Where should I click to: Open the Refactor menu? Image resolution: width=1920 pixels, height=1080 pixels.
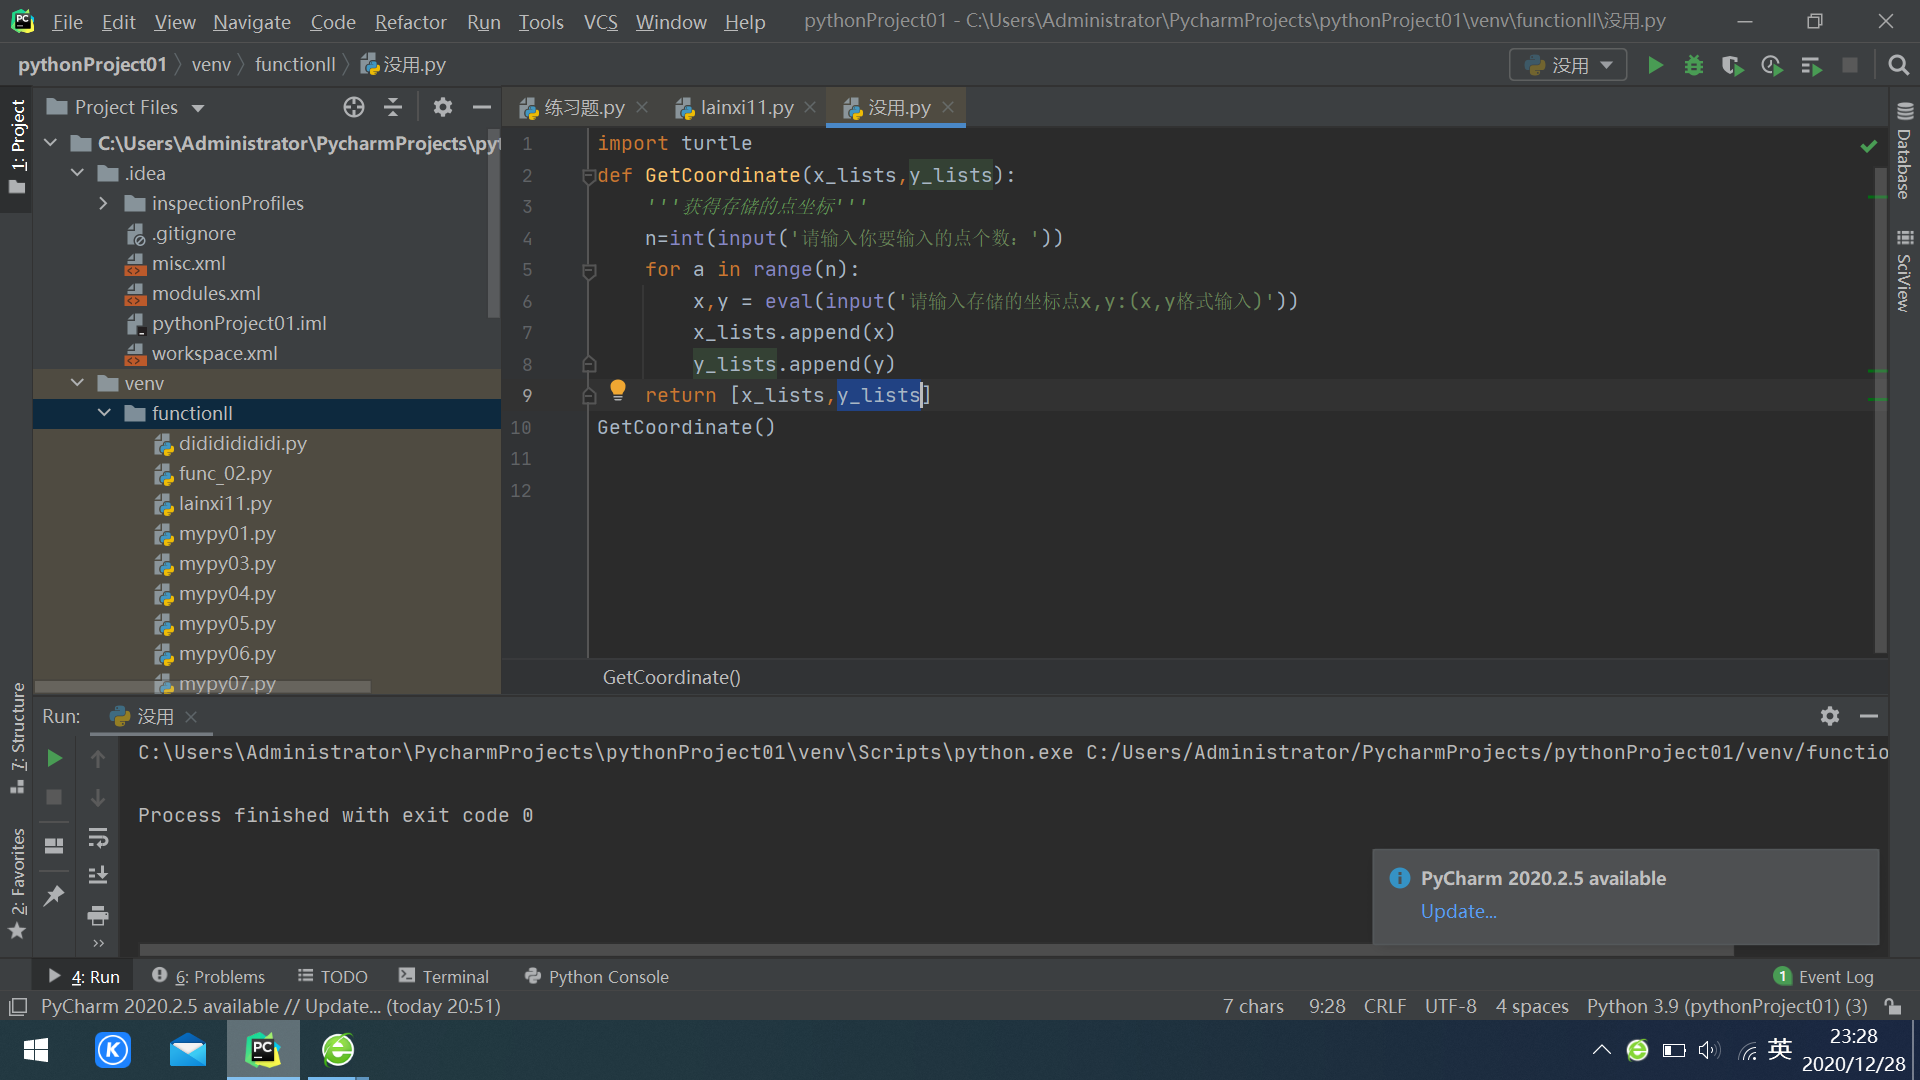[x=410, y=21]
